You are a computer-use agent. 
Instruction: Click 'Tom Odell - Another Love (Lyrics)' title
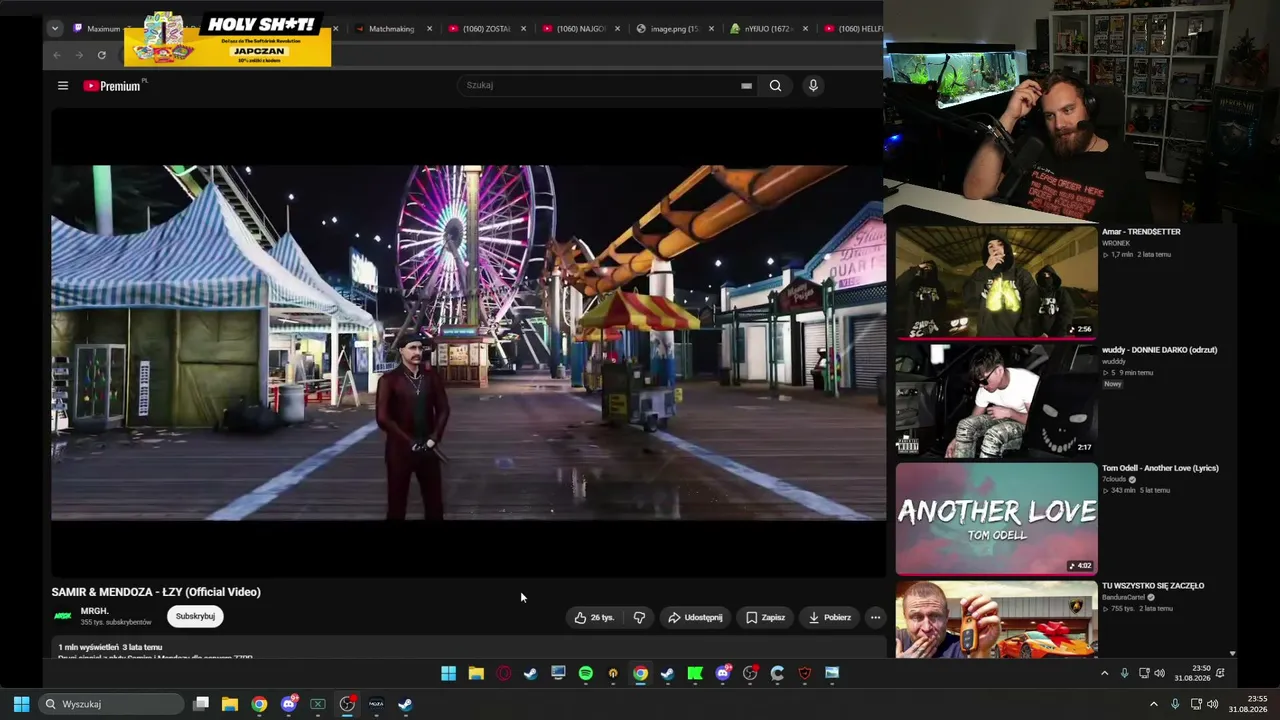1160,468
